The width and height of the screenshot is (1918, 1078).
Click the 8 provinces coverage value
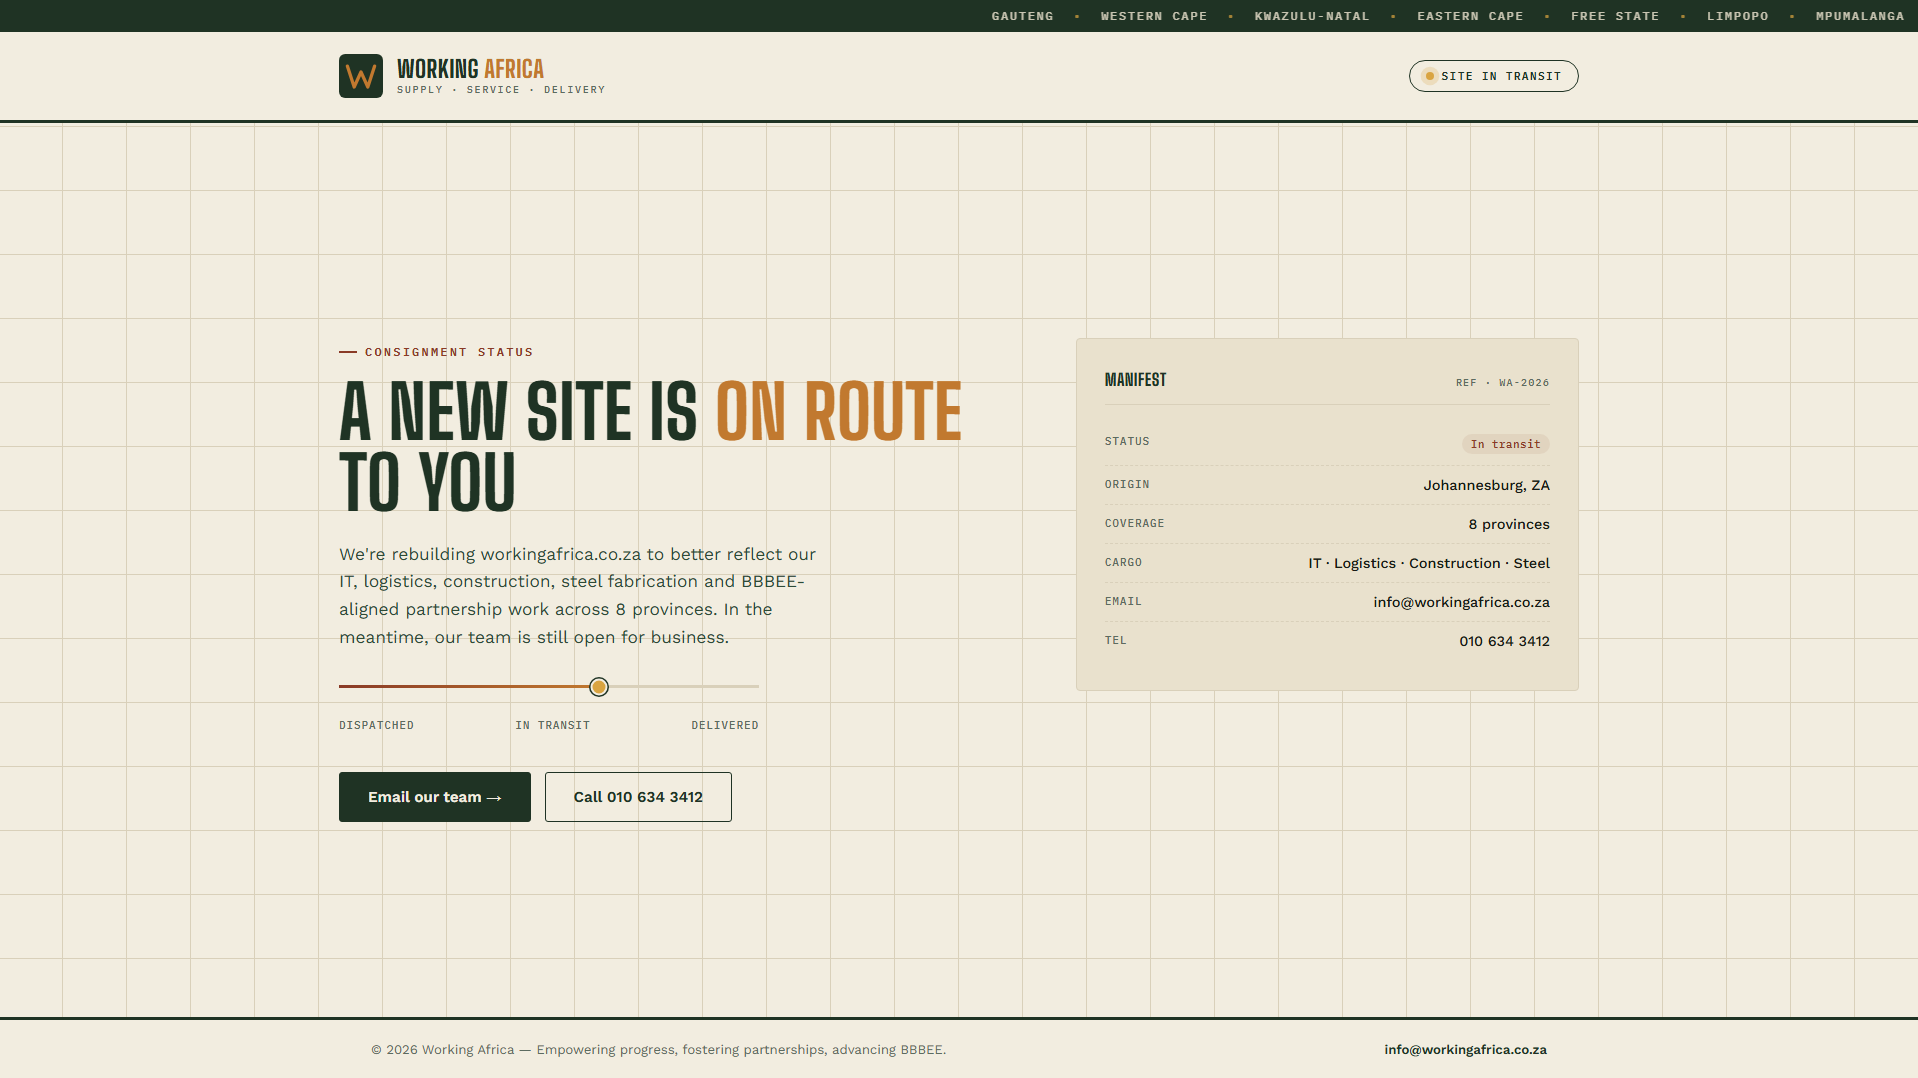point(1509,524)
